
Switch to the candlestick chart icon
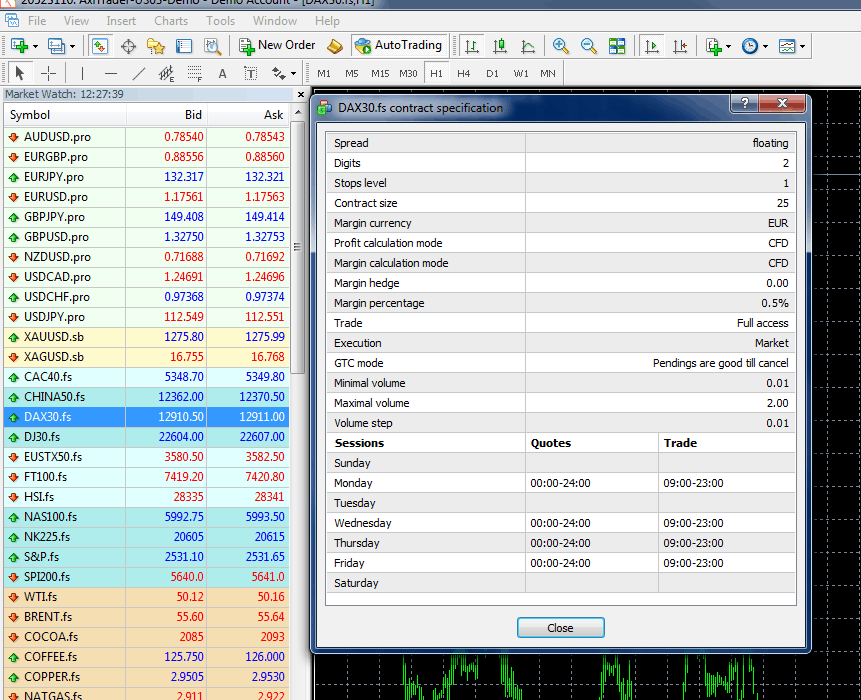tap(500, 46)
